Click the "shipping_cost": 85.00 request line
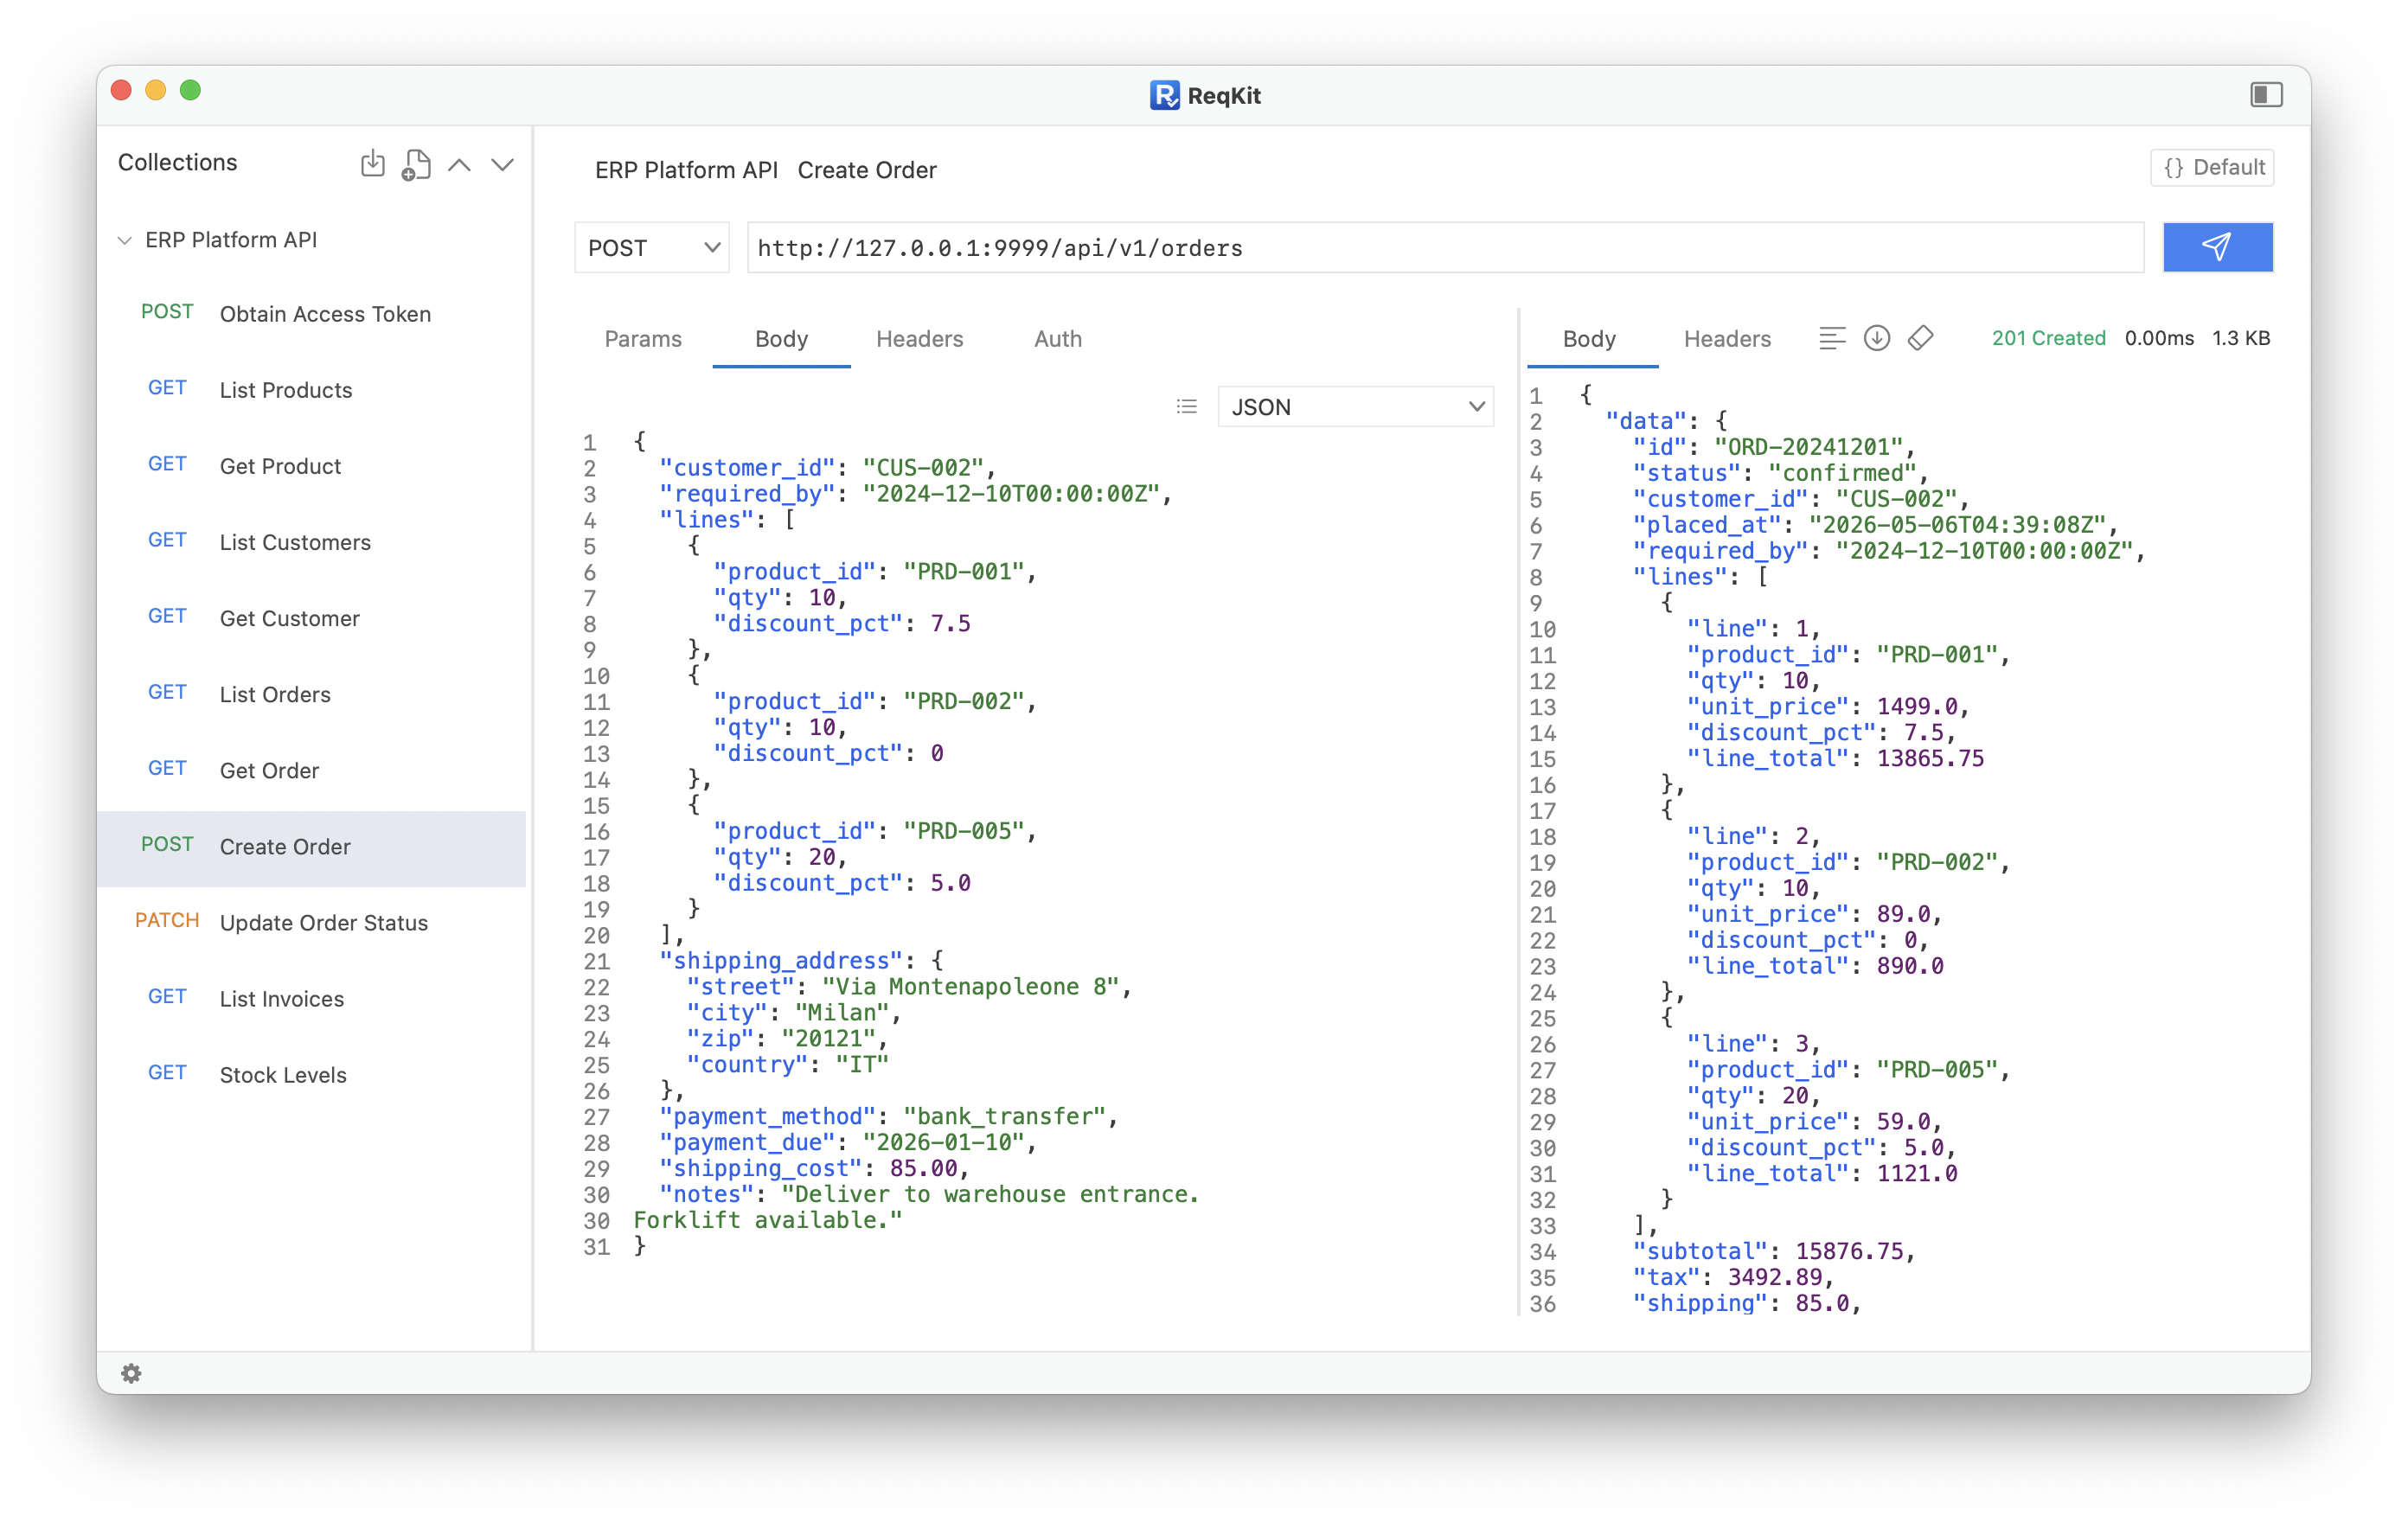 tap(814, 1168)
